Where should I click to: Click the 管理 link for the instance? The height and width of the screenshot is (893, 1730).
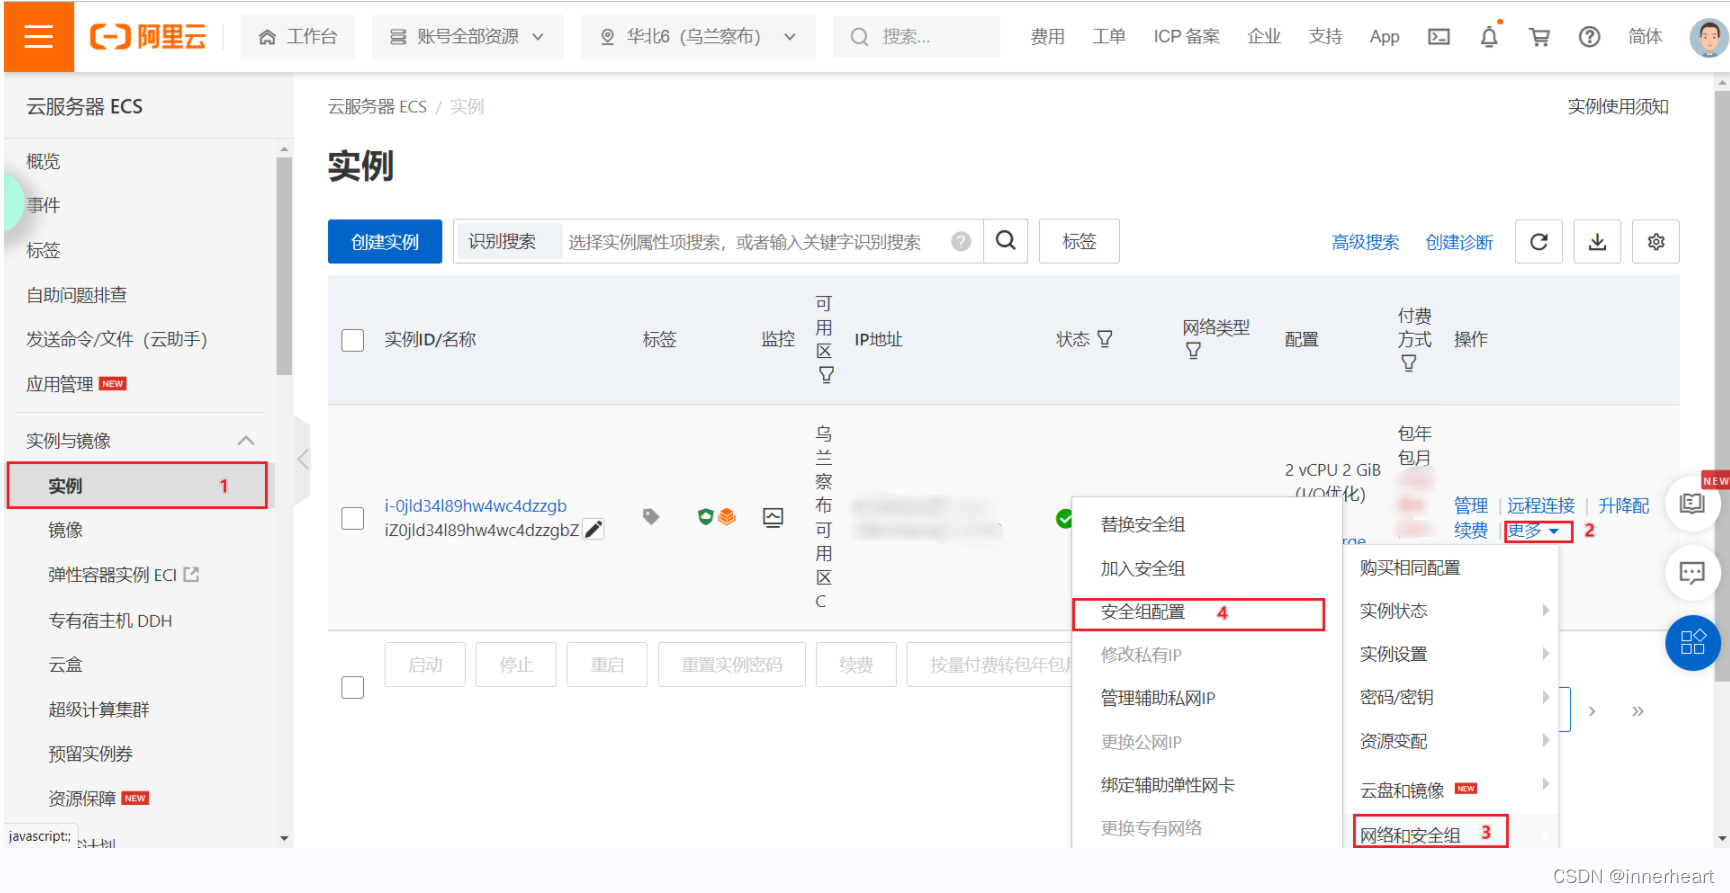(1471, 506)
